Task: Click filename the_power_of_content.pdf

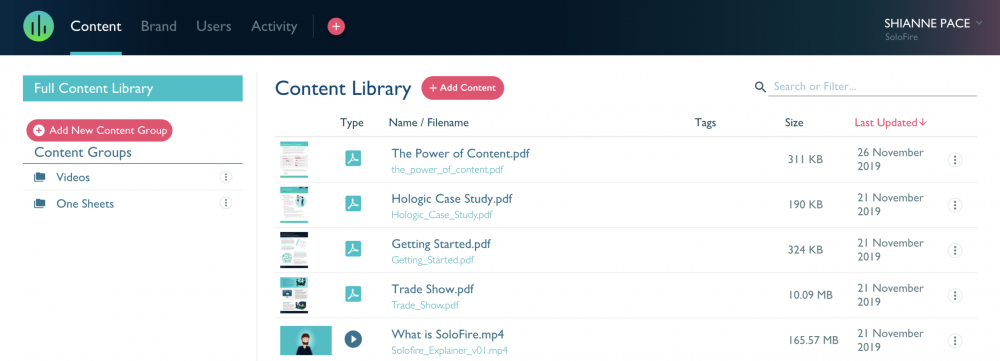Action: tap(448, 170)
